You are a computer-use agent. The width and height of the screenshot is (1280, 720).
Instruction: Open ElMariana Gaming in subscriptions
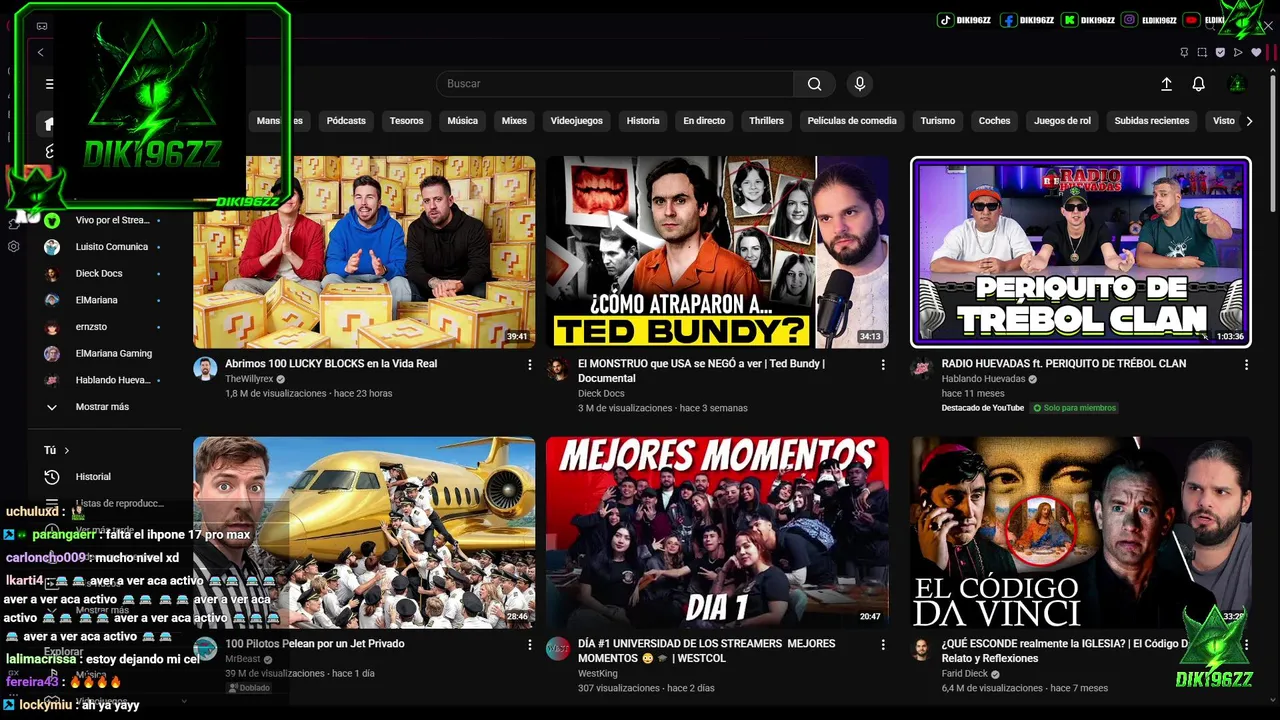[x=105, y=354]
